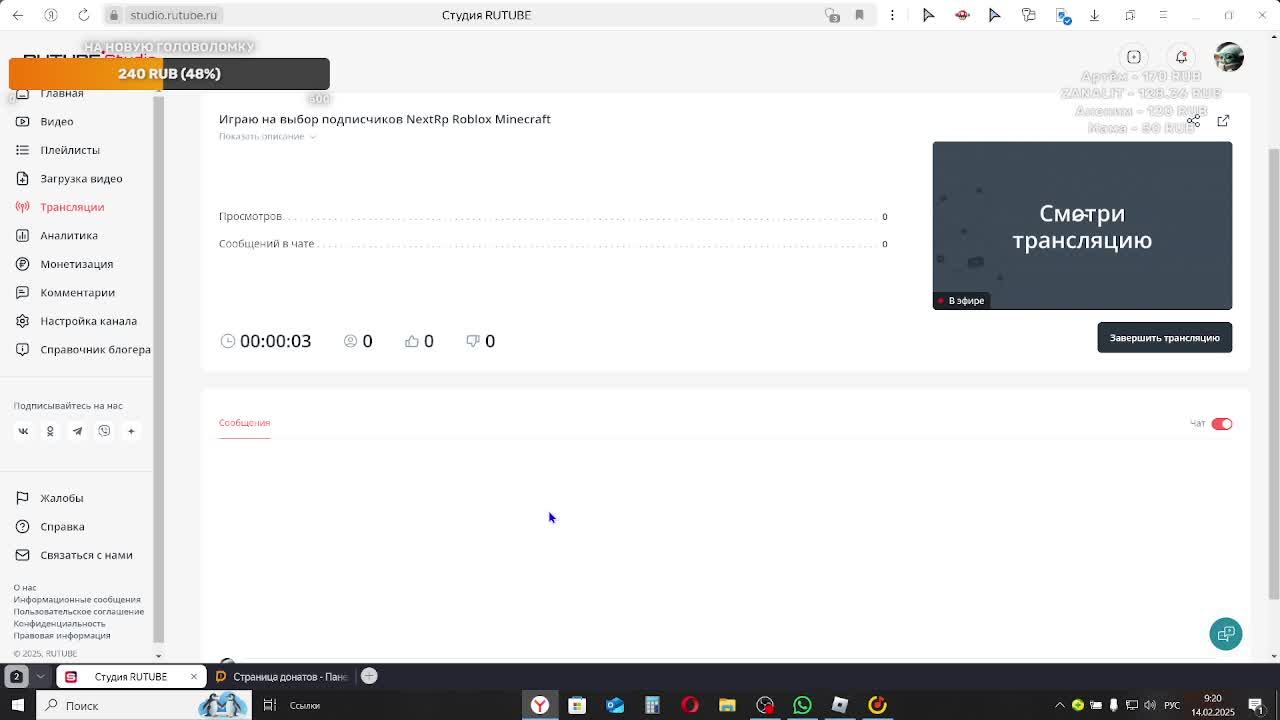The height and width of the screenshot is (720, 1280).
Task: Switch to the Страница донатов browser tab
Action: click(x=282, y=677)
